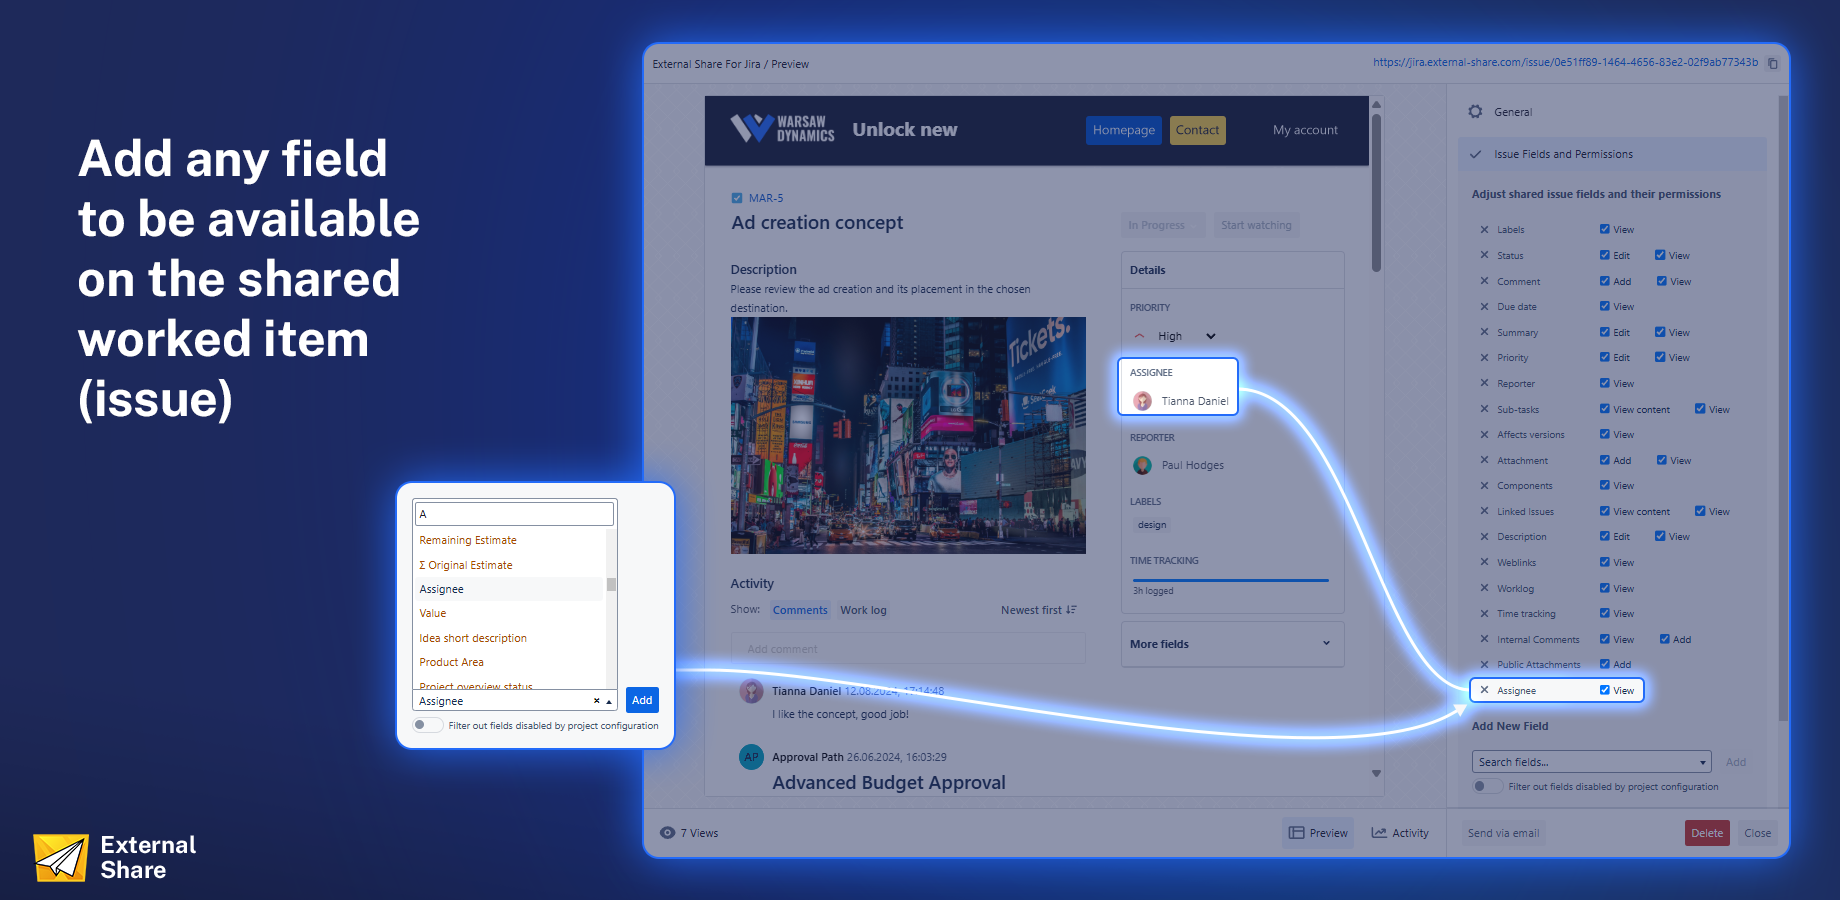Viewport: 1840px width, 900px height.
Task: Uncheck the Comment Add checkbox
Action: (1604, 281)
